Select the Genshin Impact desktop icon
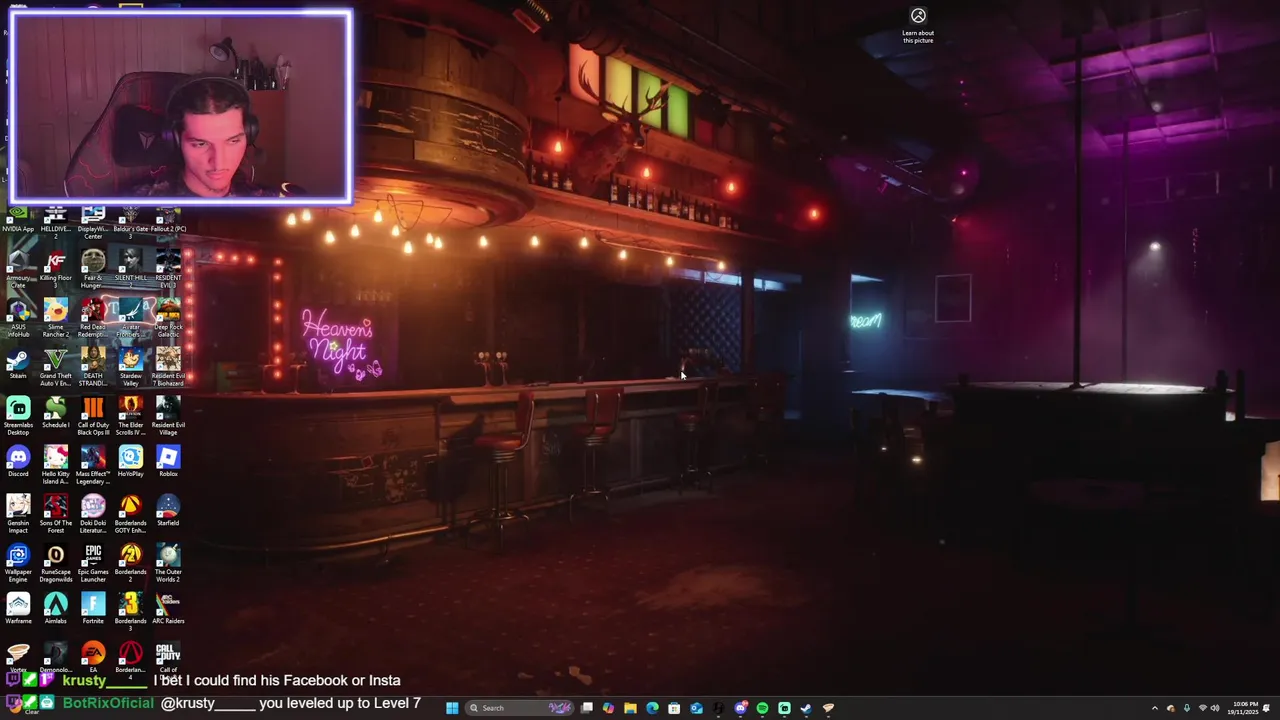The image size is (1280, 720). pyautogui.click(x=18, y=513)
